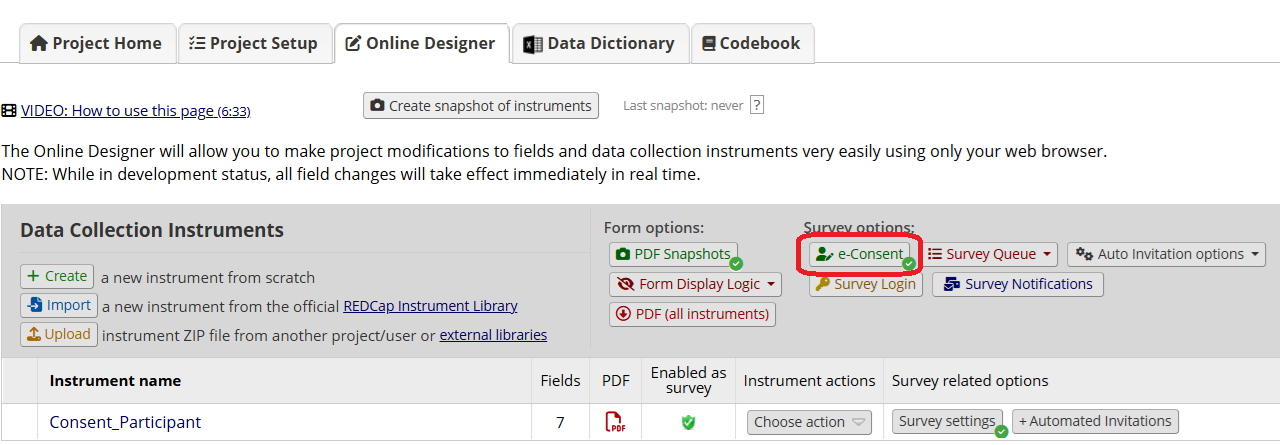Select the Online Designer tab

pyautogui.click(x=421, y=43)
